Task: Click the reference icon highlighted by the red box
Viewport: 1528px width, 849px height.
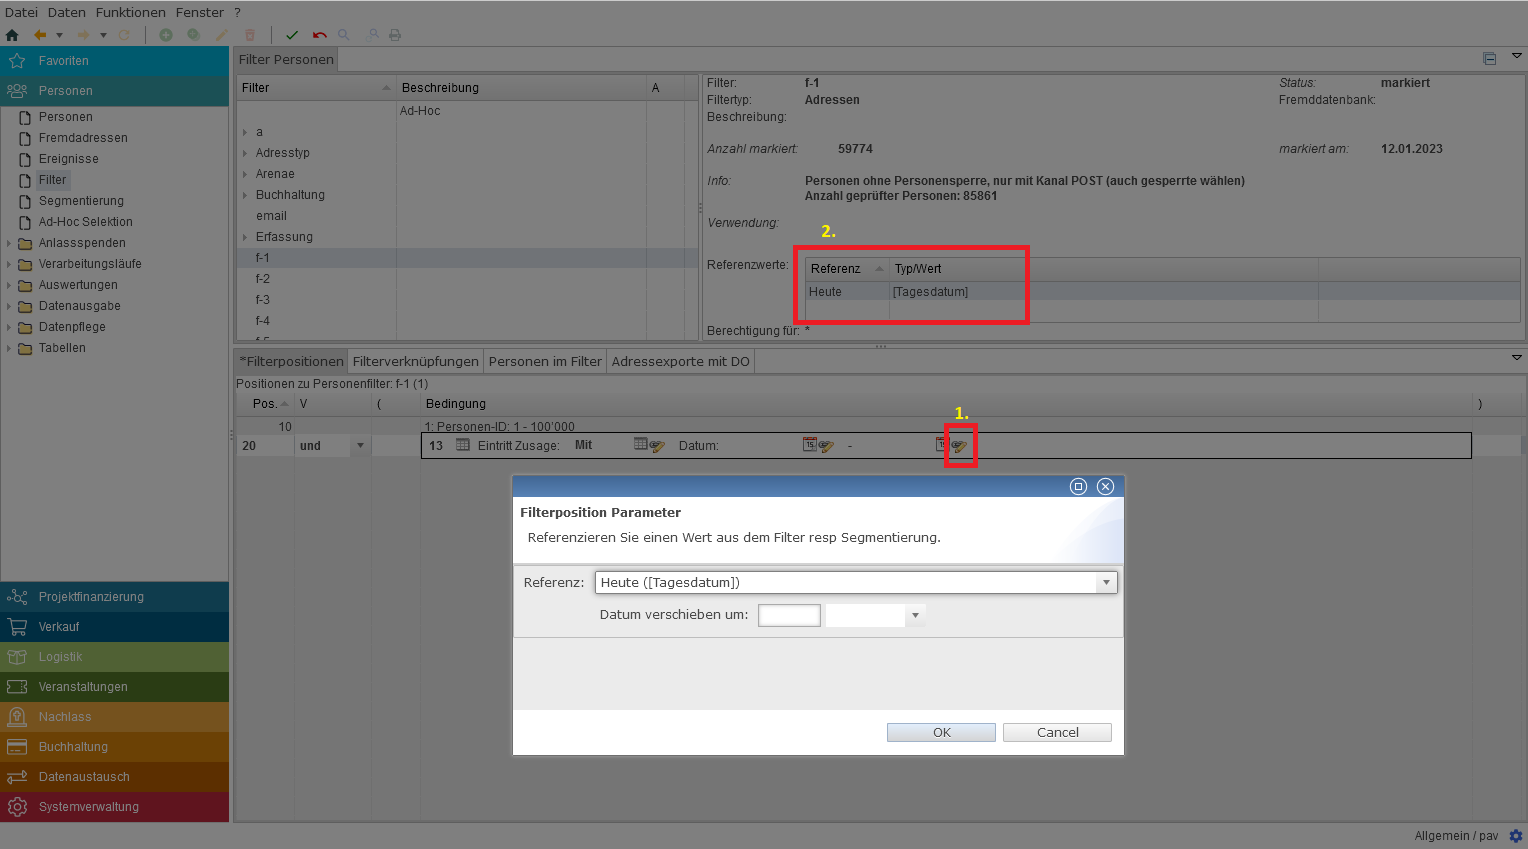Action: tap(960, 446)
